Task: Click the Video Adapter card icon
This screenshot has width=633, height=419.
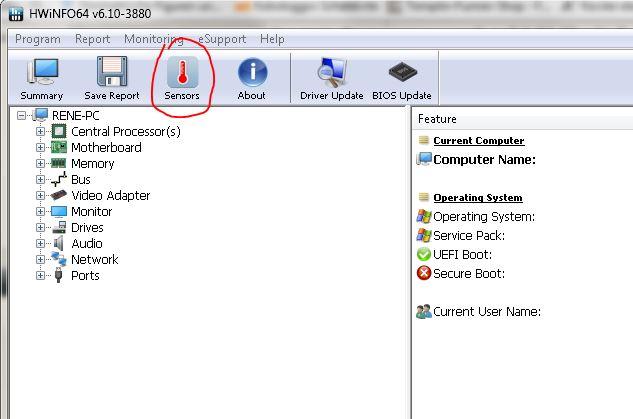Action: point(59,195)
